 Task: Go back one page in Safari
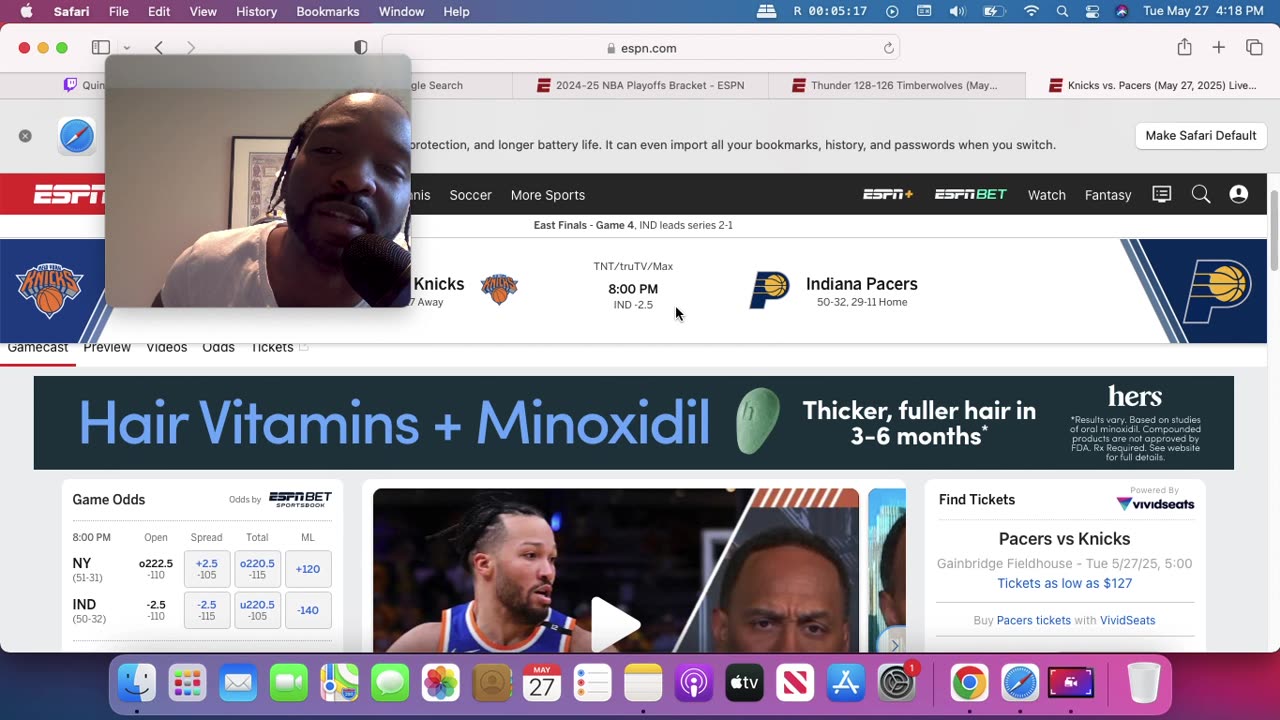pos(159,47)
